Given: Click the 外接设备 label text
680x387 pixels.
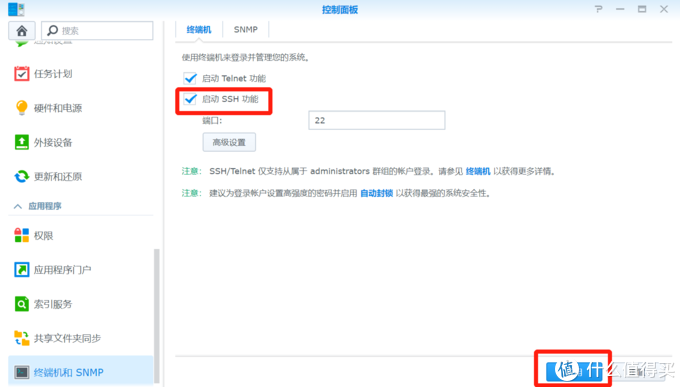Looking at the screenshot, I should pos(53,142).
